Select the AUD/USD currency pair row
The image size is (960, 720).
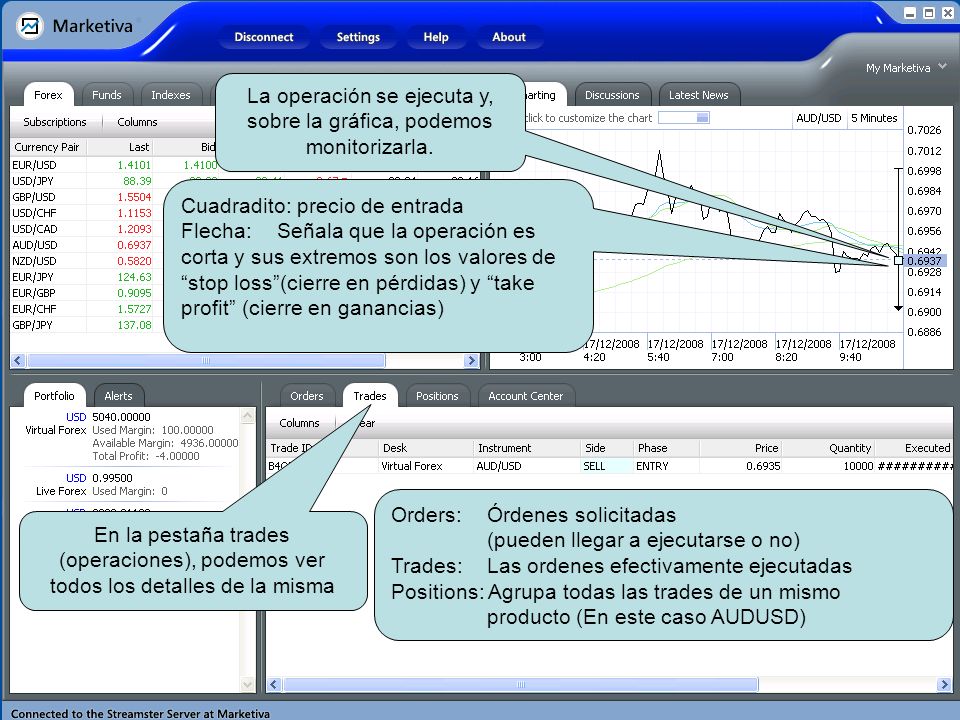86,244
